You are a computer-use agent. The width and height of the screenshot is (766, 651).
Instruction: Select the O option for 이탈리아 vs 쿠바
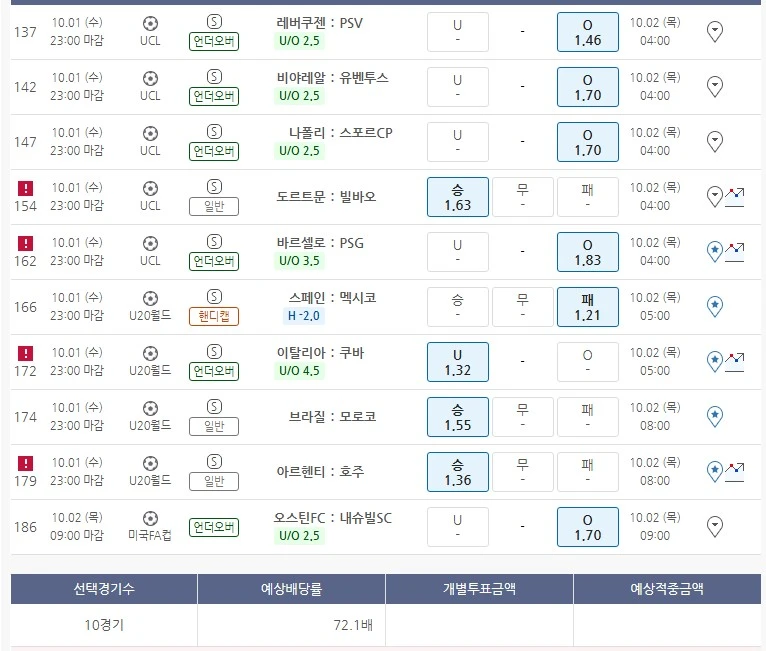click(x=587, y=362)
